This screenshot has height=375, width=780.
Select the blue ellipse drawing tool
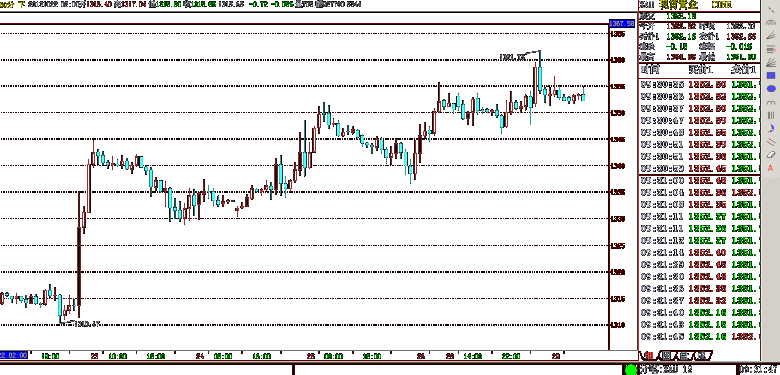tap(771, 89)
